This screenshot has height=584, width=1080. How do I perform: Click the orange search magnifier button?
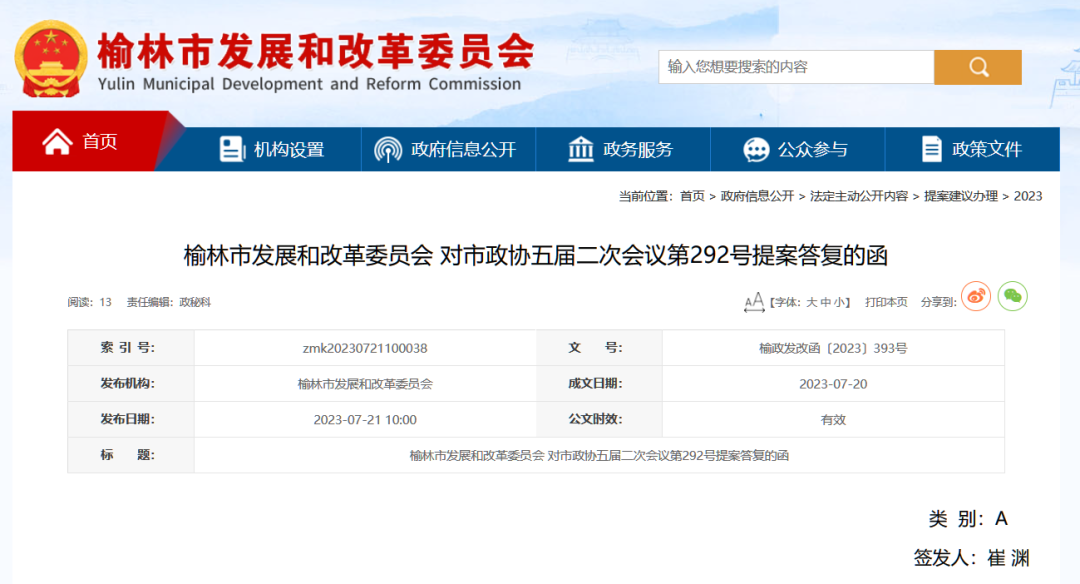[x=977, y=67]
